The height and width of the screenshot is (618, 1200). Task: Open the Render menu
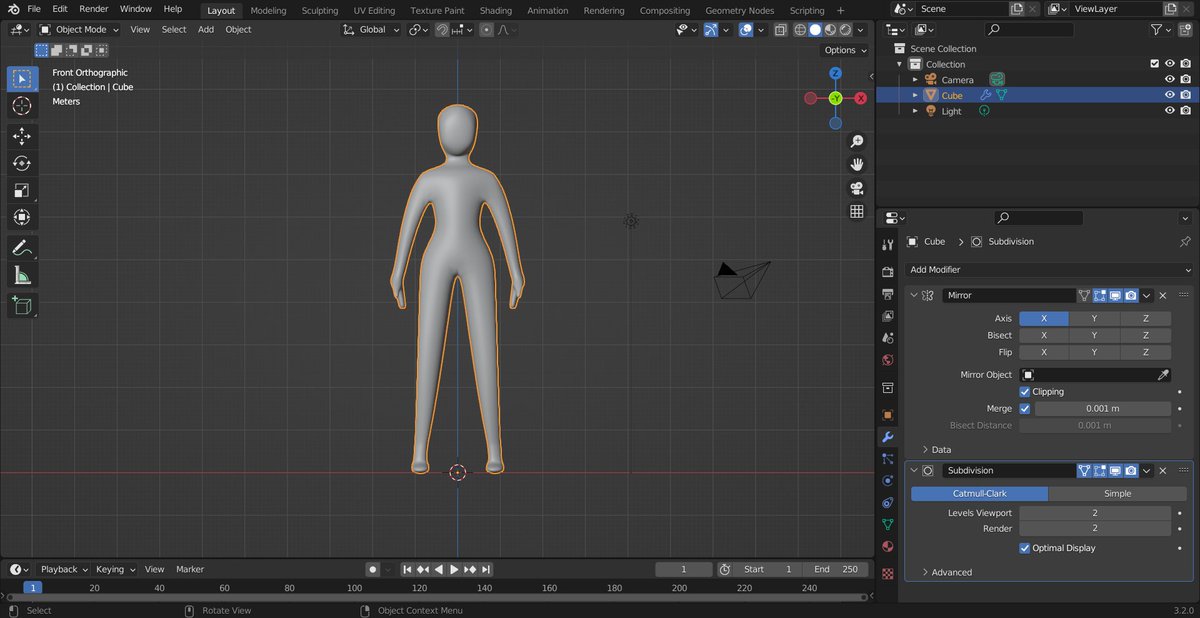pyautogui.click(x=93, y=9)
